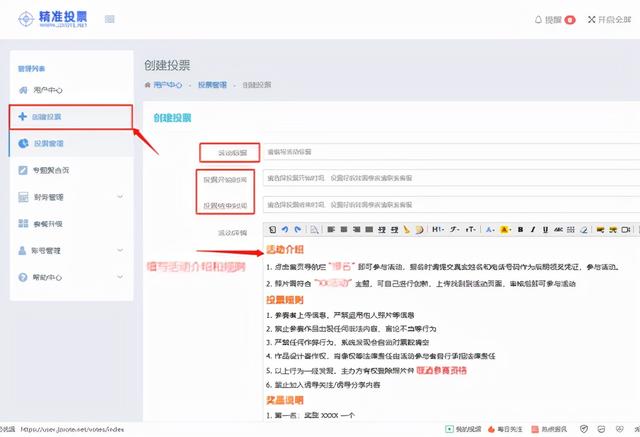
Task: Click the yellow brush icon in the editor toolbar
Action: [407, 230]
